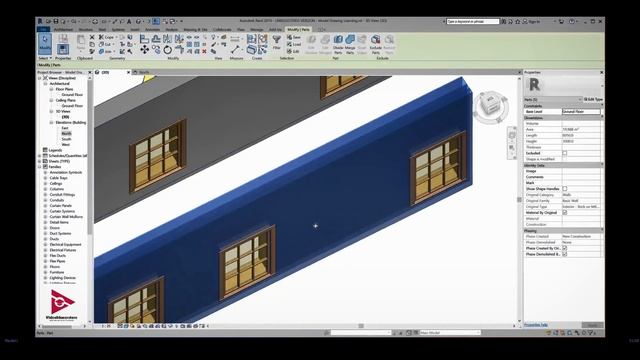Open the Architecture ribbon tab
Viewport: 640px width, 360px height.
tap(63, 29)
